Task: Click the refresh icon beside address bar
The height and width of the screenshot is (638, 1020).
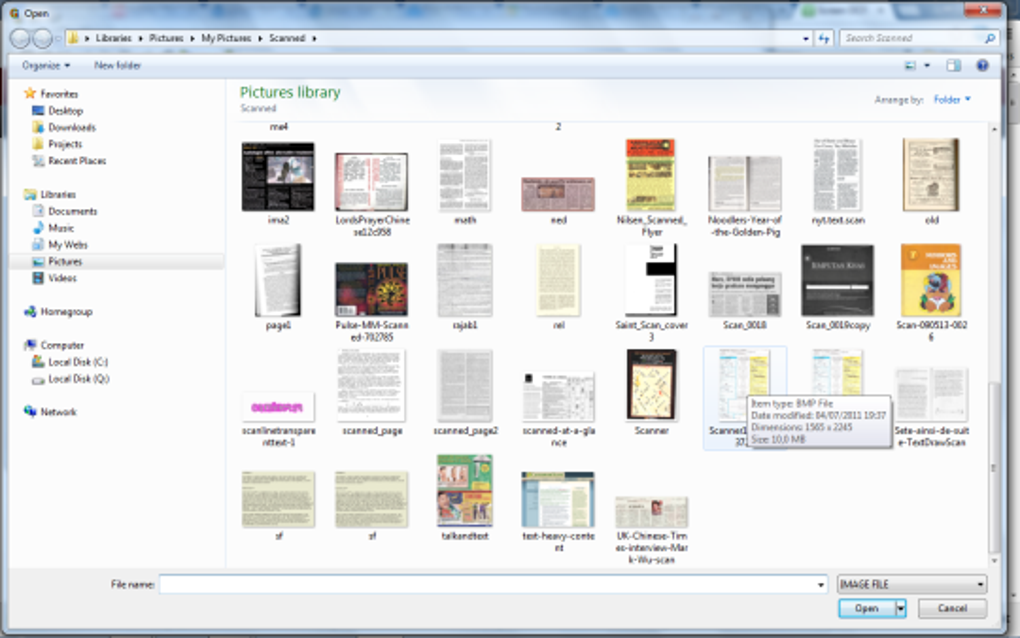Action: (824, 38)
